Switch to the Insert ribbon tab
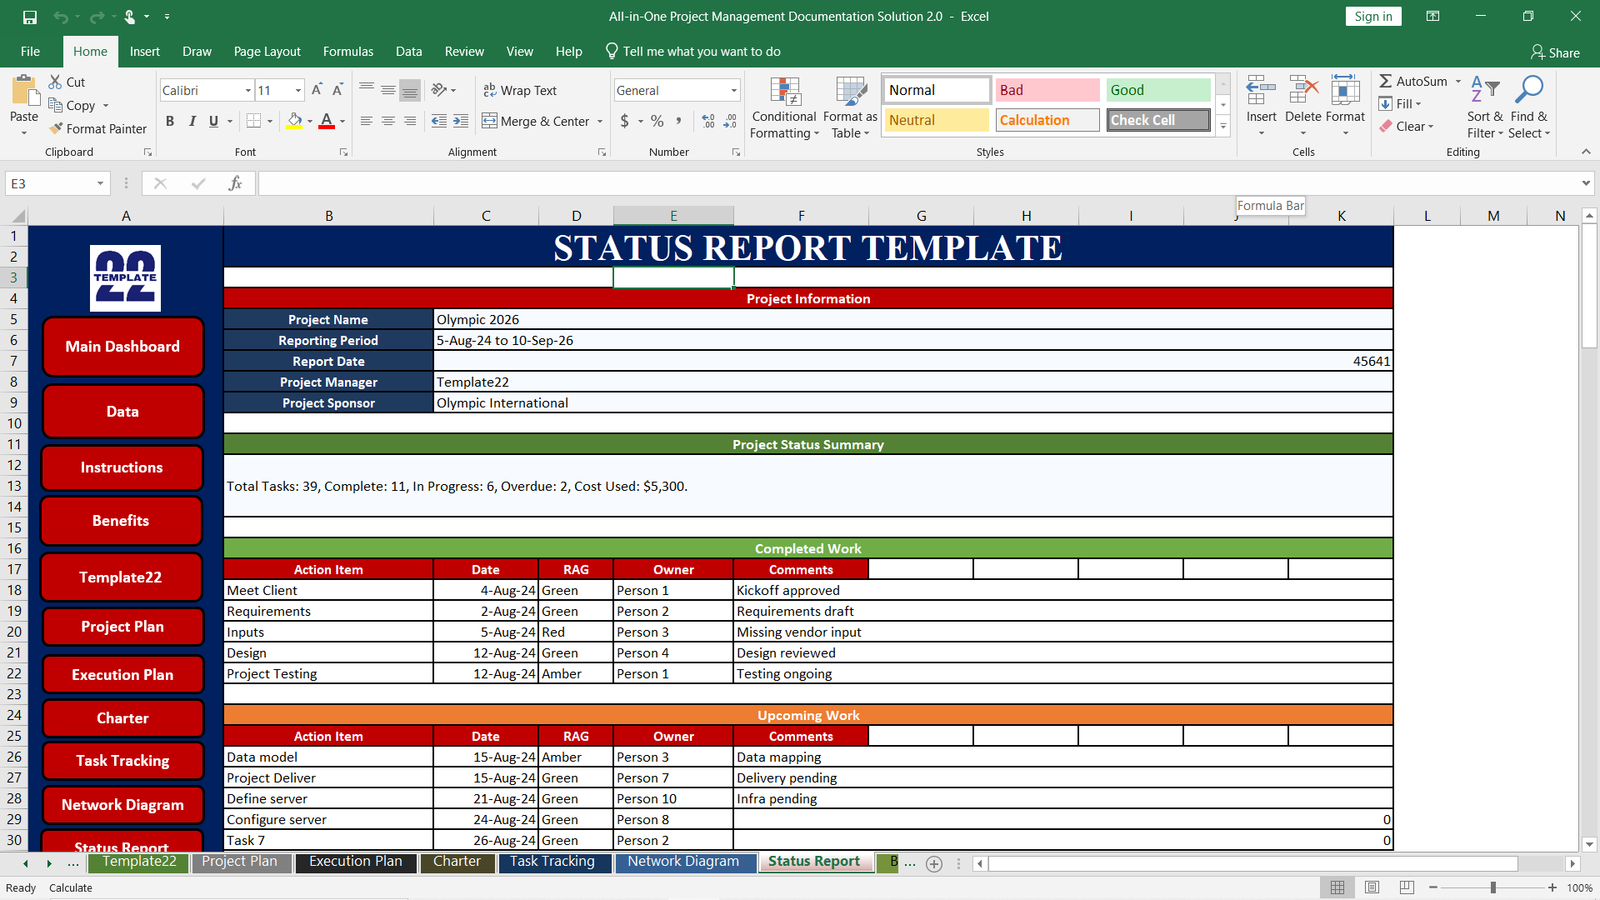 [x=145, y=52]
